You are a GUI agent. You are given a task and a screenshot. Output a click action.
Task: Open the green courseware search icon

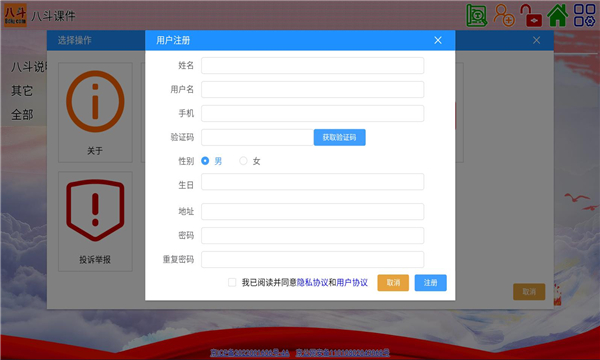coord(476,15)
